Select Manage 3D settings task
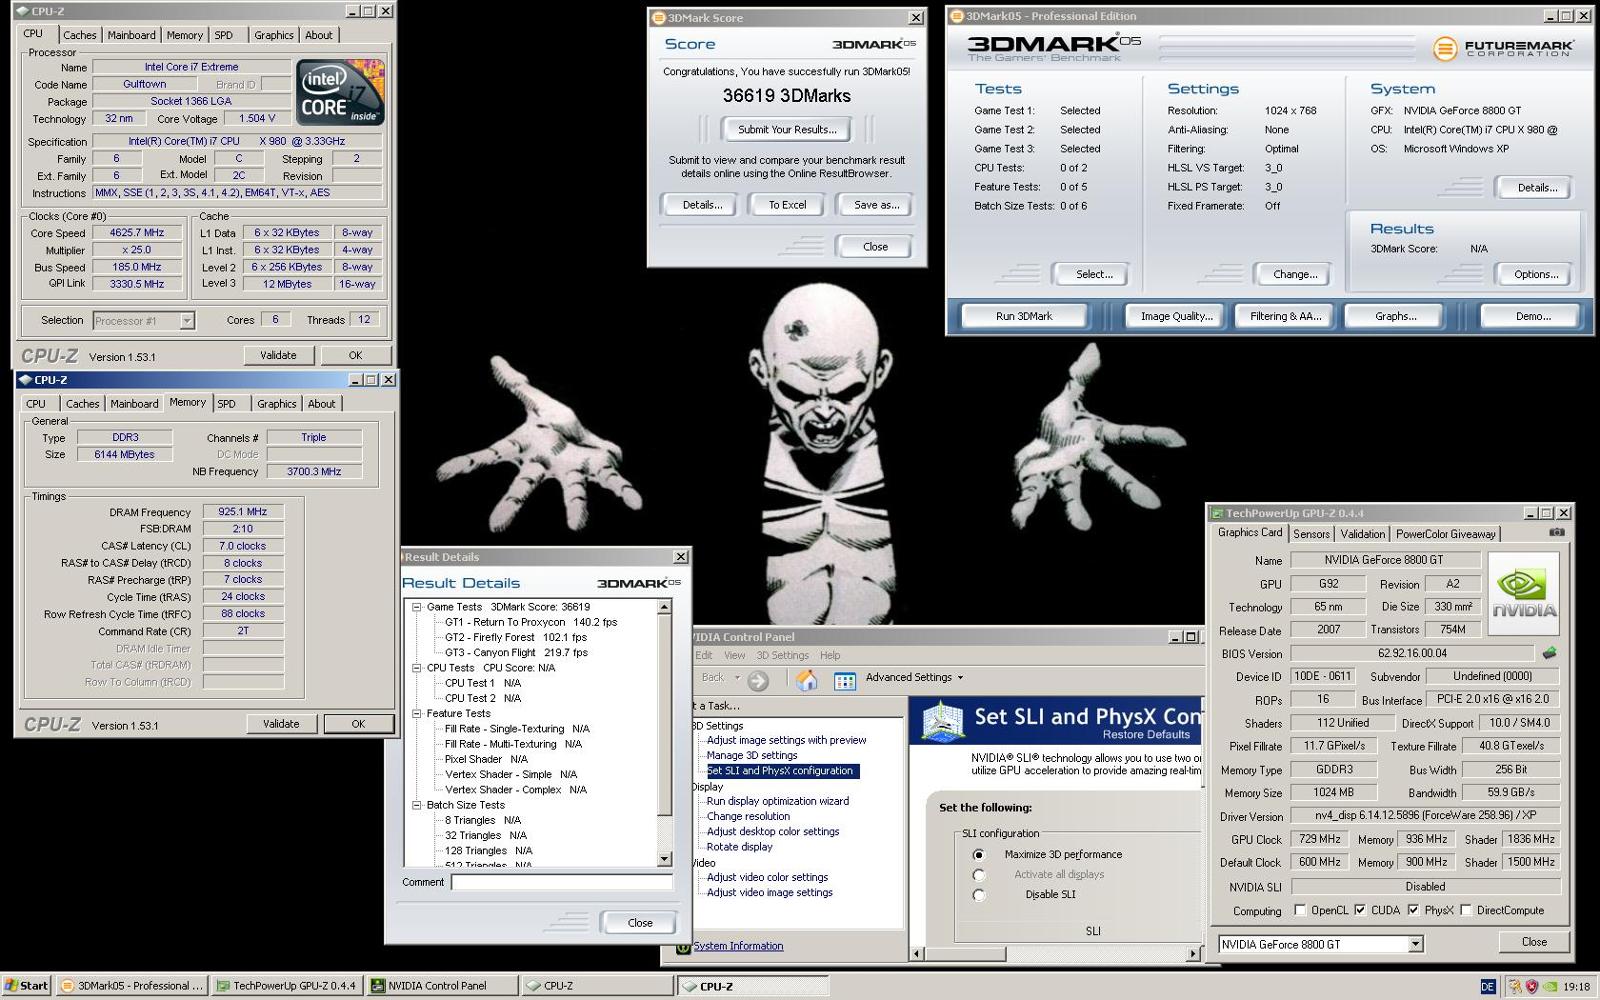This screenshot has height=1000, width=1600. click(x=752, y=756)
